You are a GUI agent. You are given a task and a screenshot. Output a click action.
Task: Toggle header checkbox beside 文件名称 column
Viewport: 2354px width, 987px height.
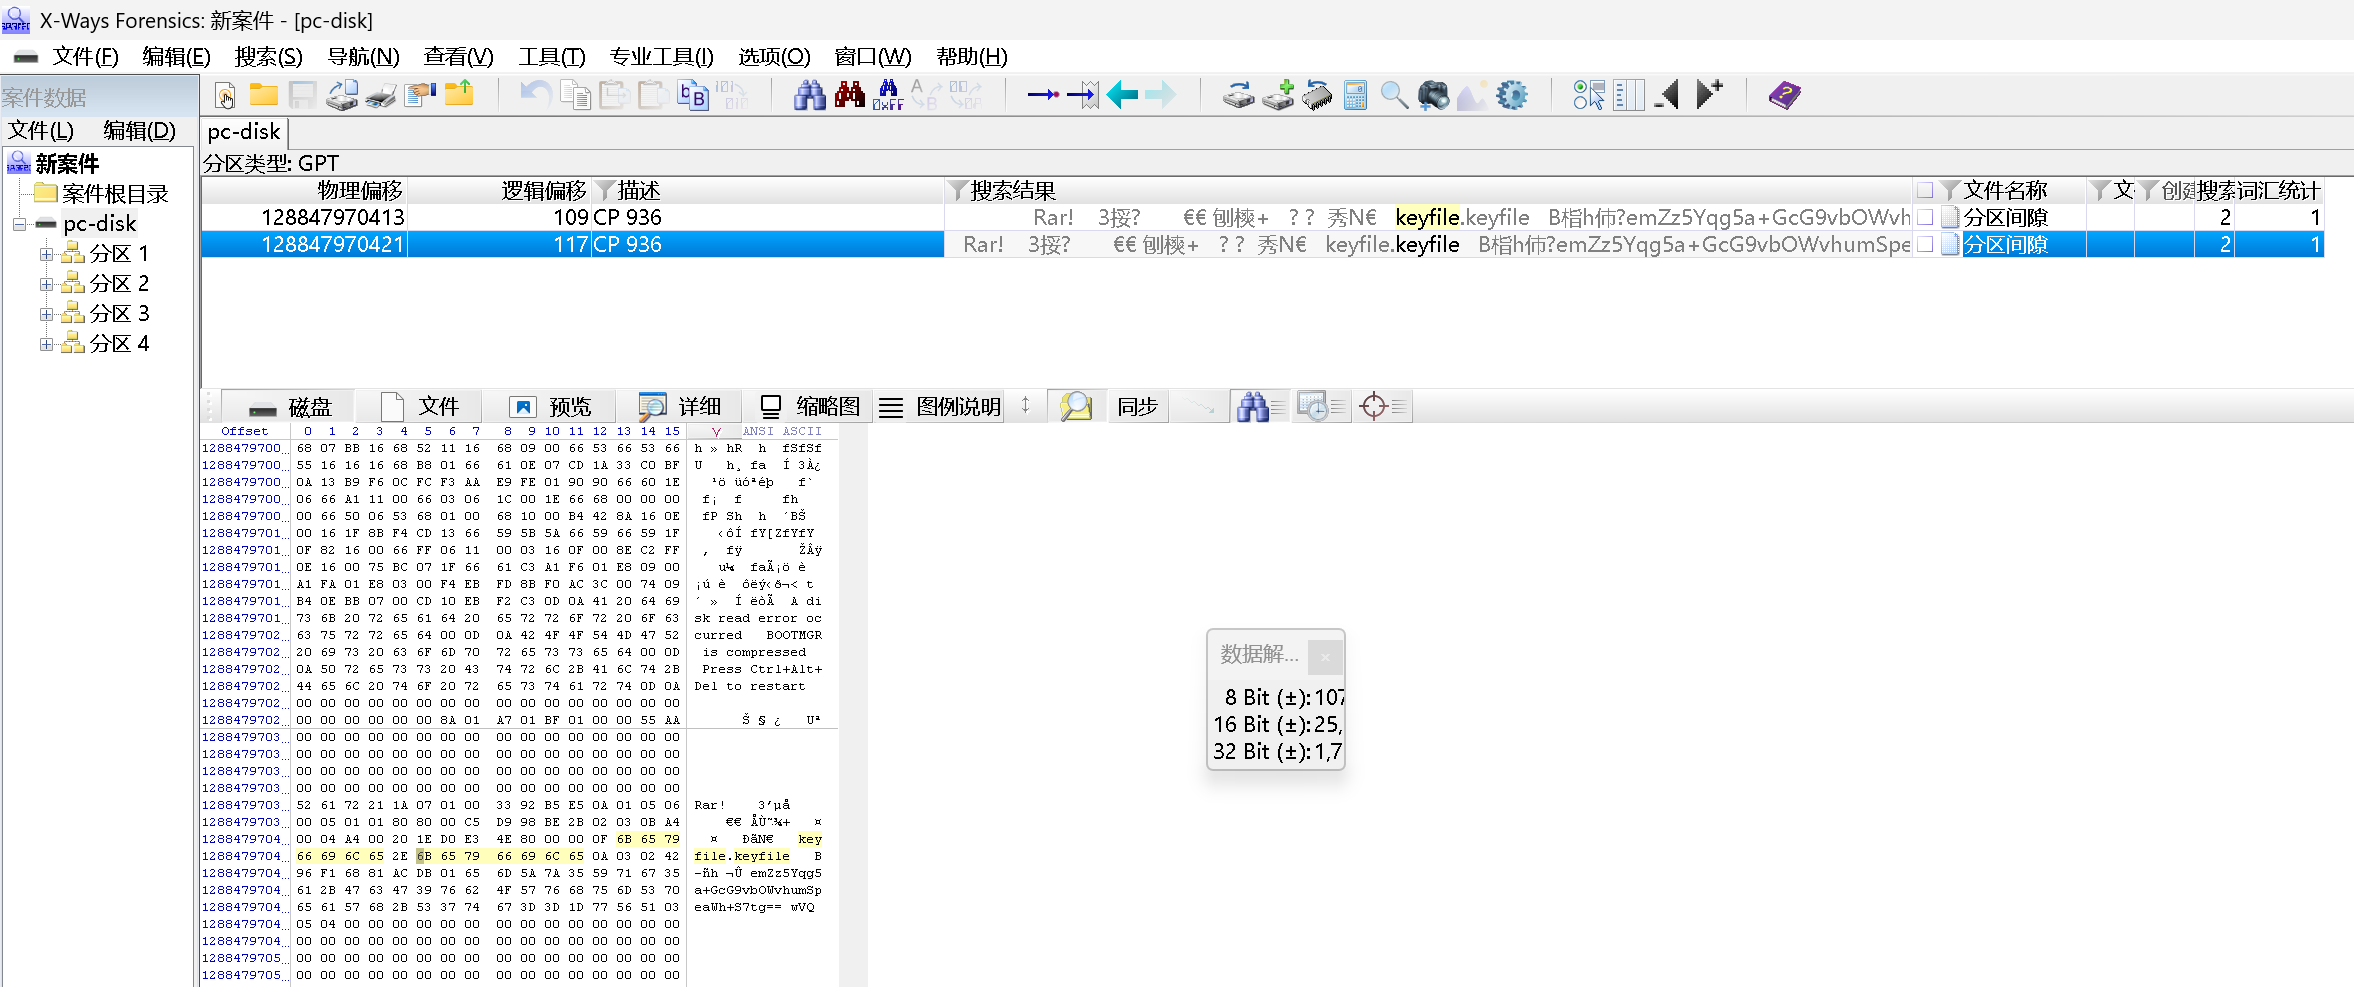[x=1925, y=190]
